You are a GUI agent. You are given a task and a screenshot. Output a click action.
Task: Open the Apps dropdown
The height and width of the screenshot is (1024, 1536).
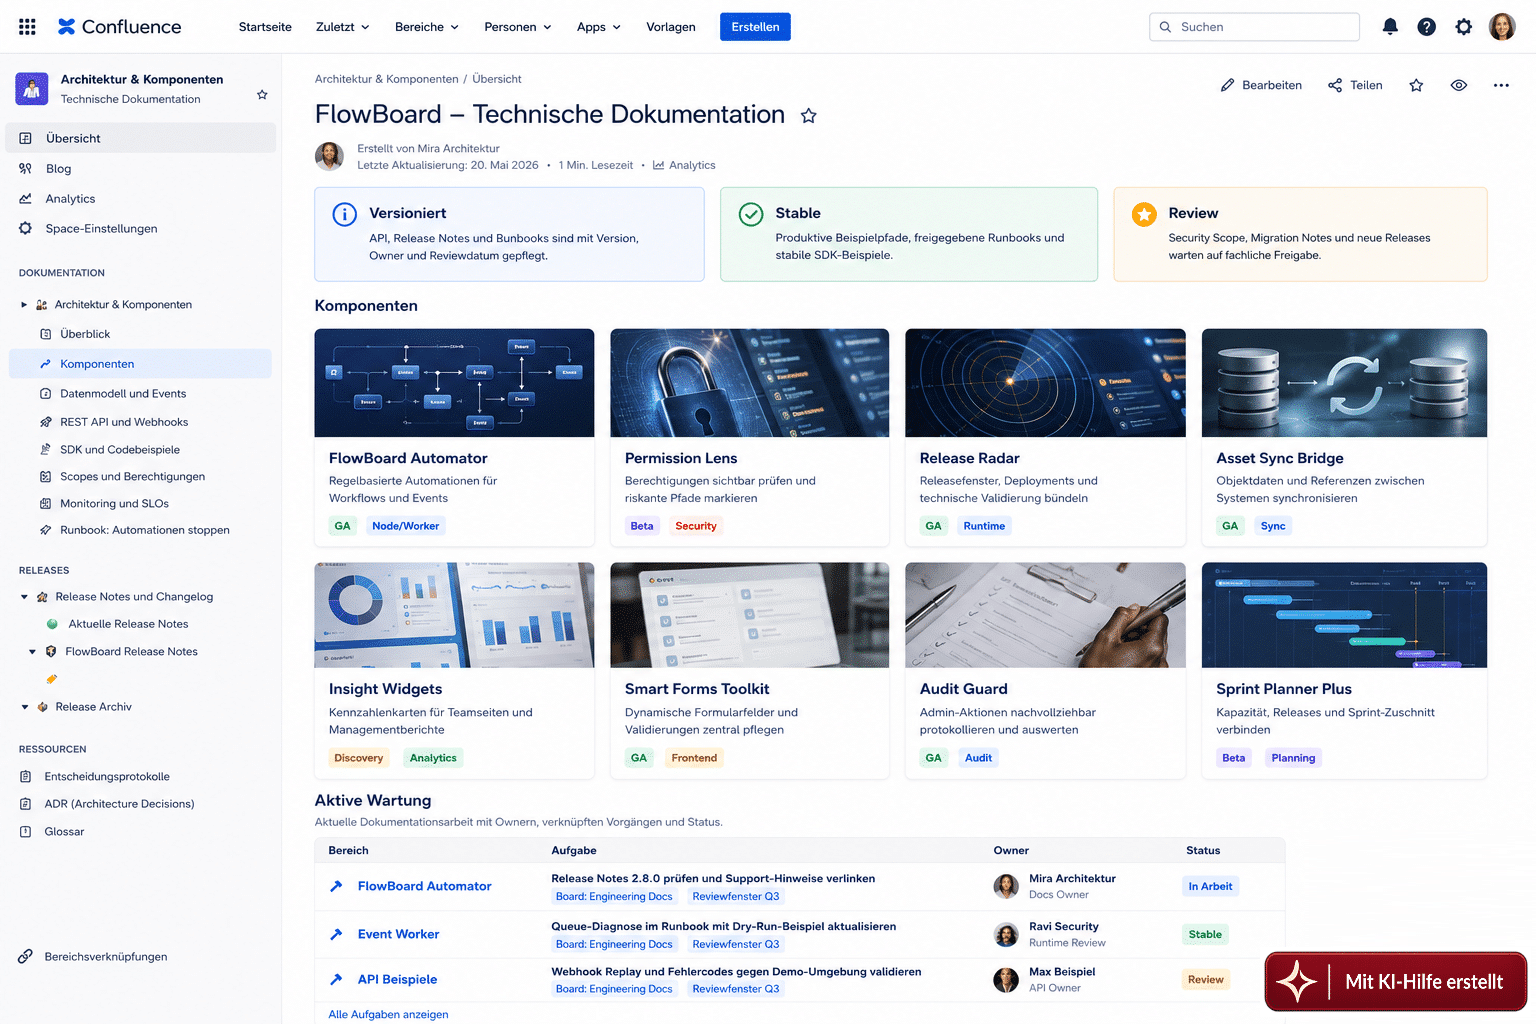coord(598,27)
